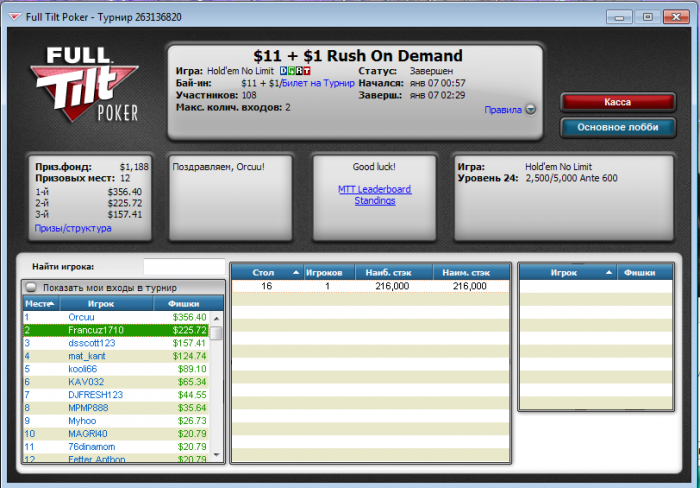Select player MPMP888 row

[x=116, y=408]
